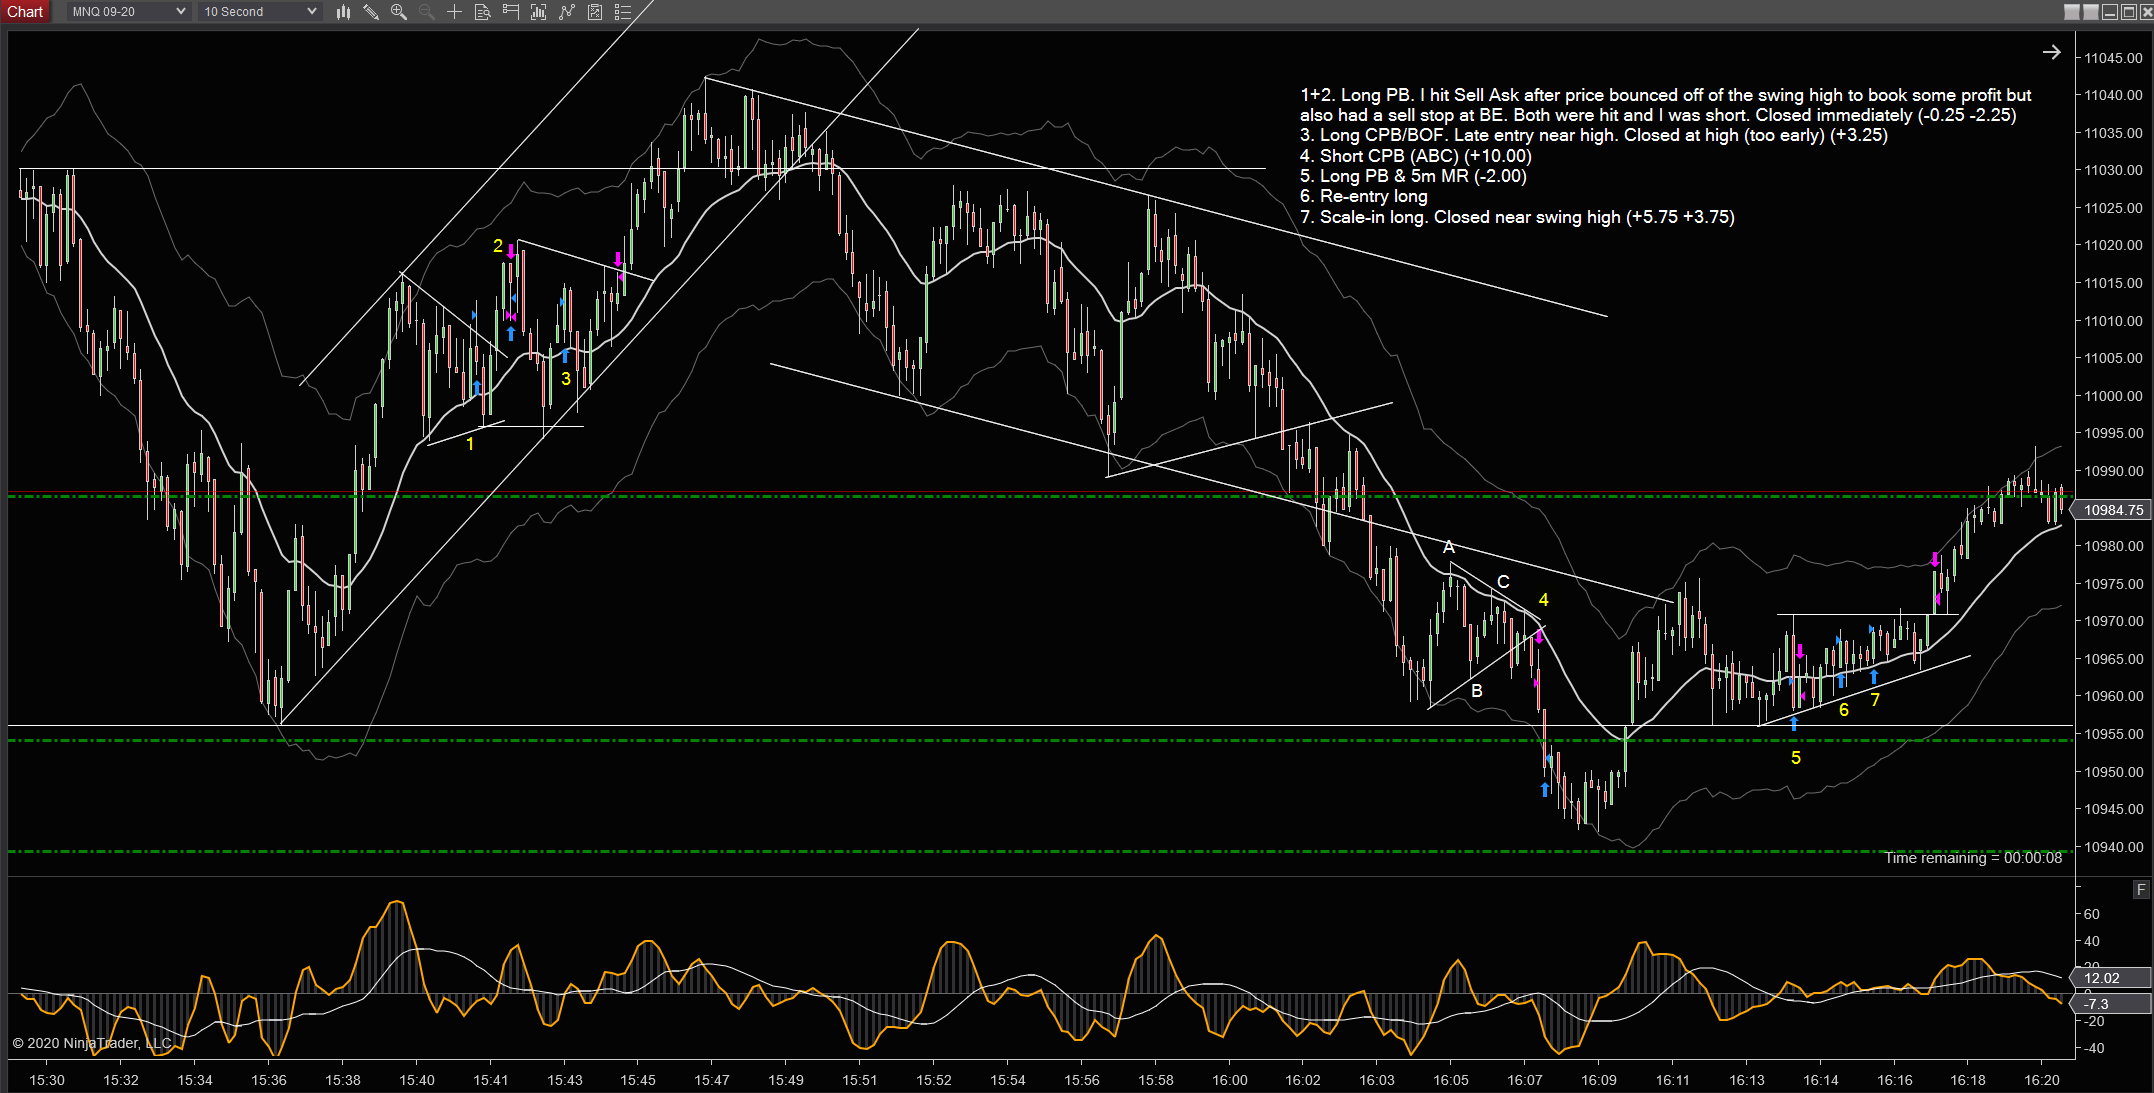This screenshot has width=2154, height=1093.
Task: Click the white wave label B
Action: (1477, 691)
